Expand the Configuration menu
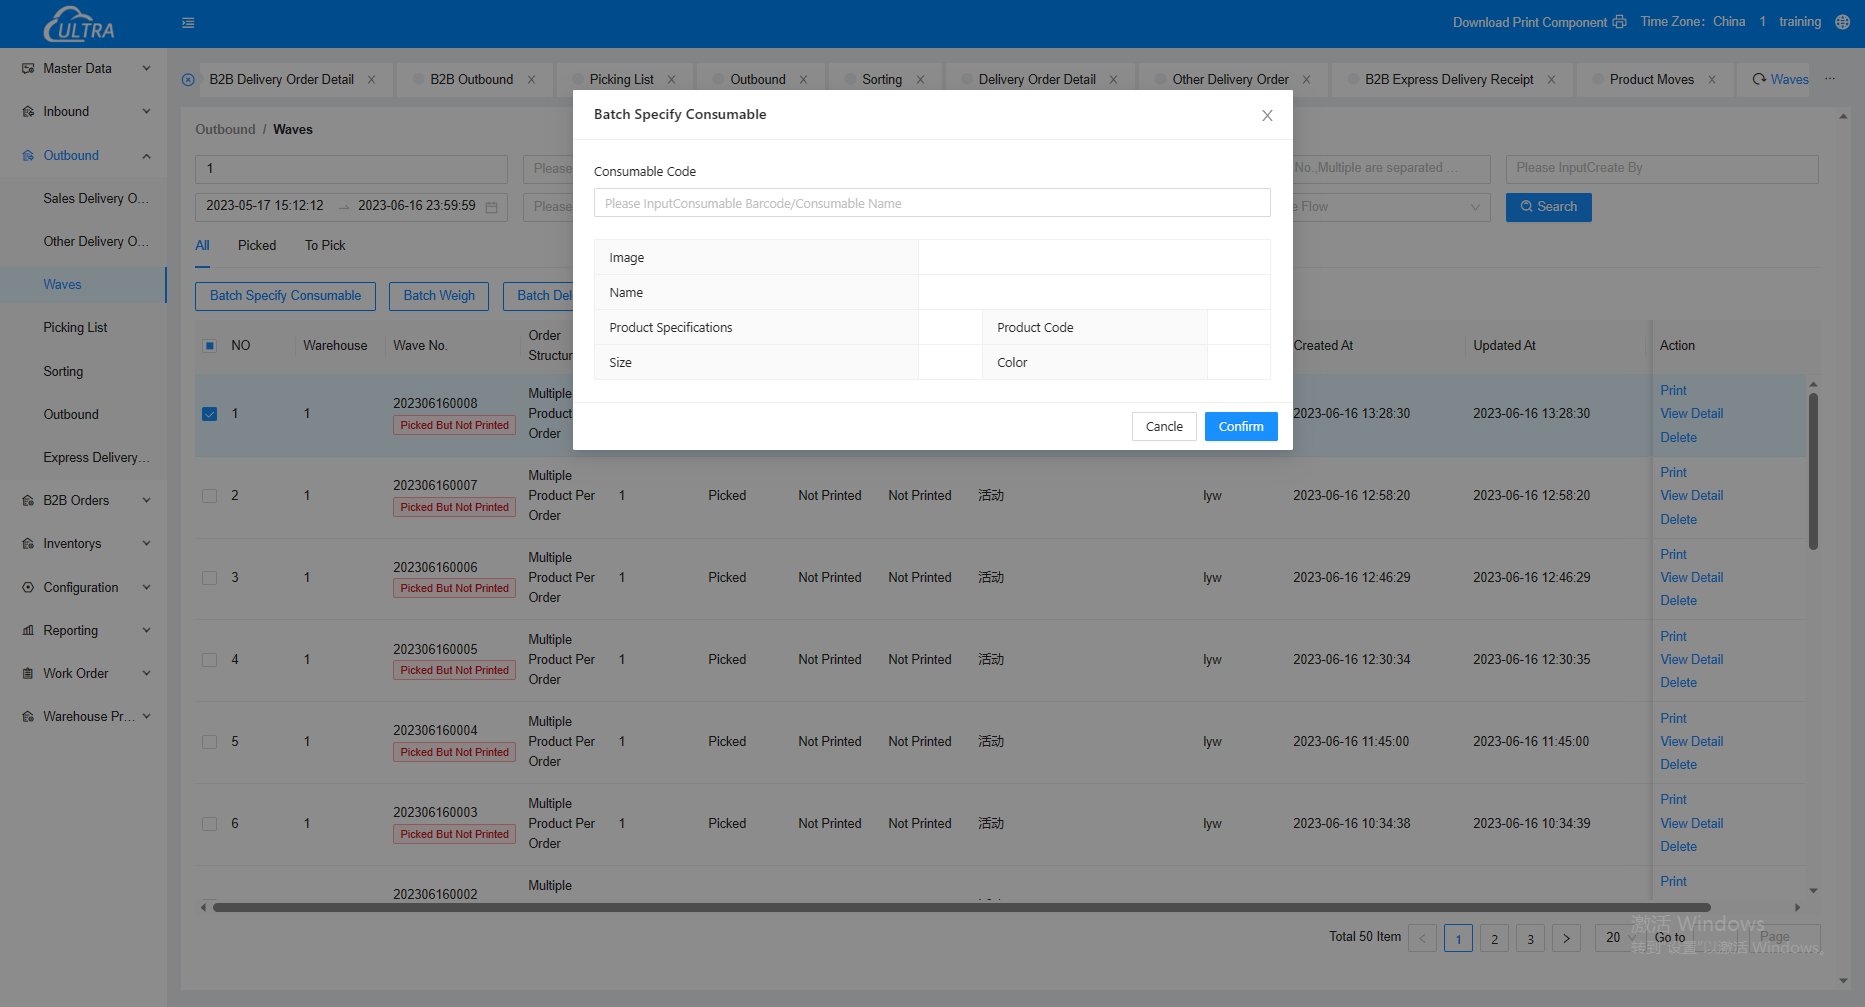Image resolution: width=1865 pixels, height=1007 pixels. click(146, 588)
